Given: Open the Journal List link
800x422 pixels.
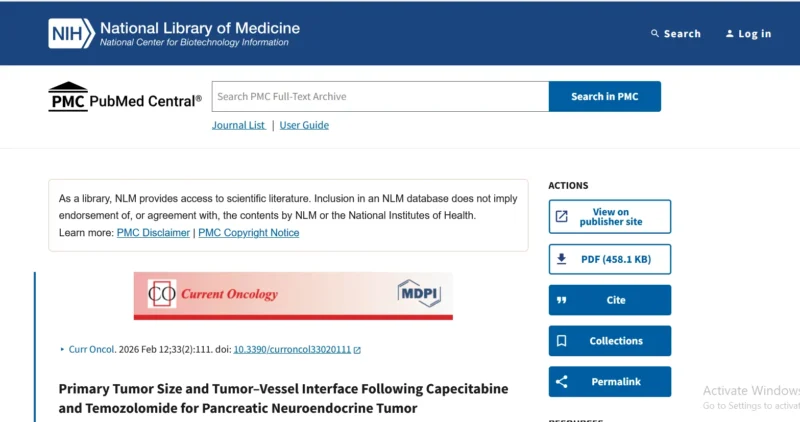Looking at the screenshot, I should tap(238, 125).
